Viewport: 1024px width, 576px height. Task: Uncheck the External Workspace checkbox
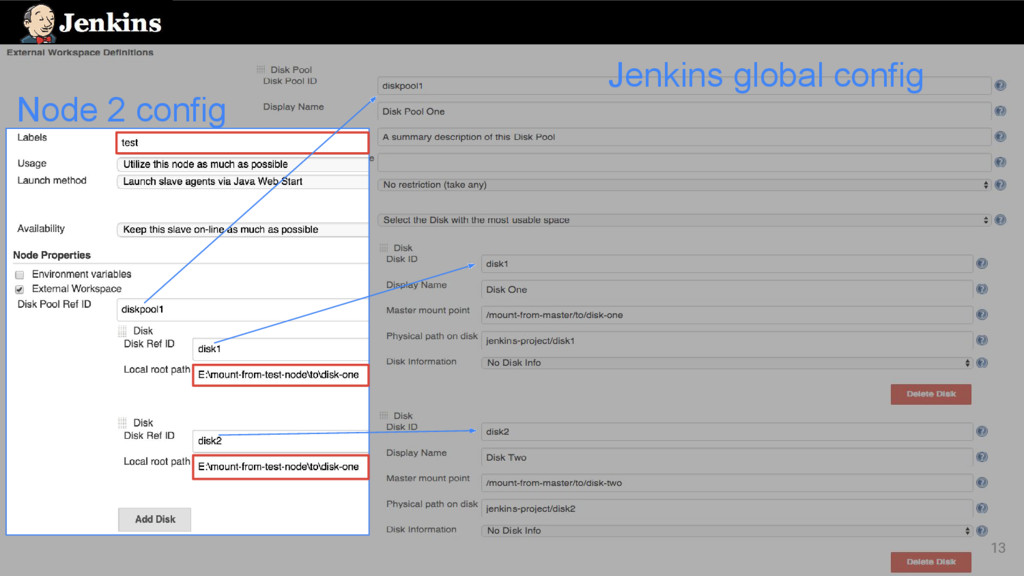(20, 289)
